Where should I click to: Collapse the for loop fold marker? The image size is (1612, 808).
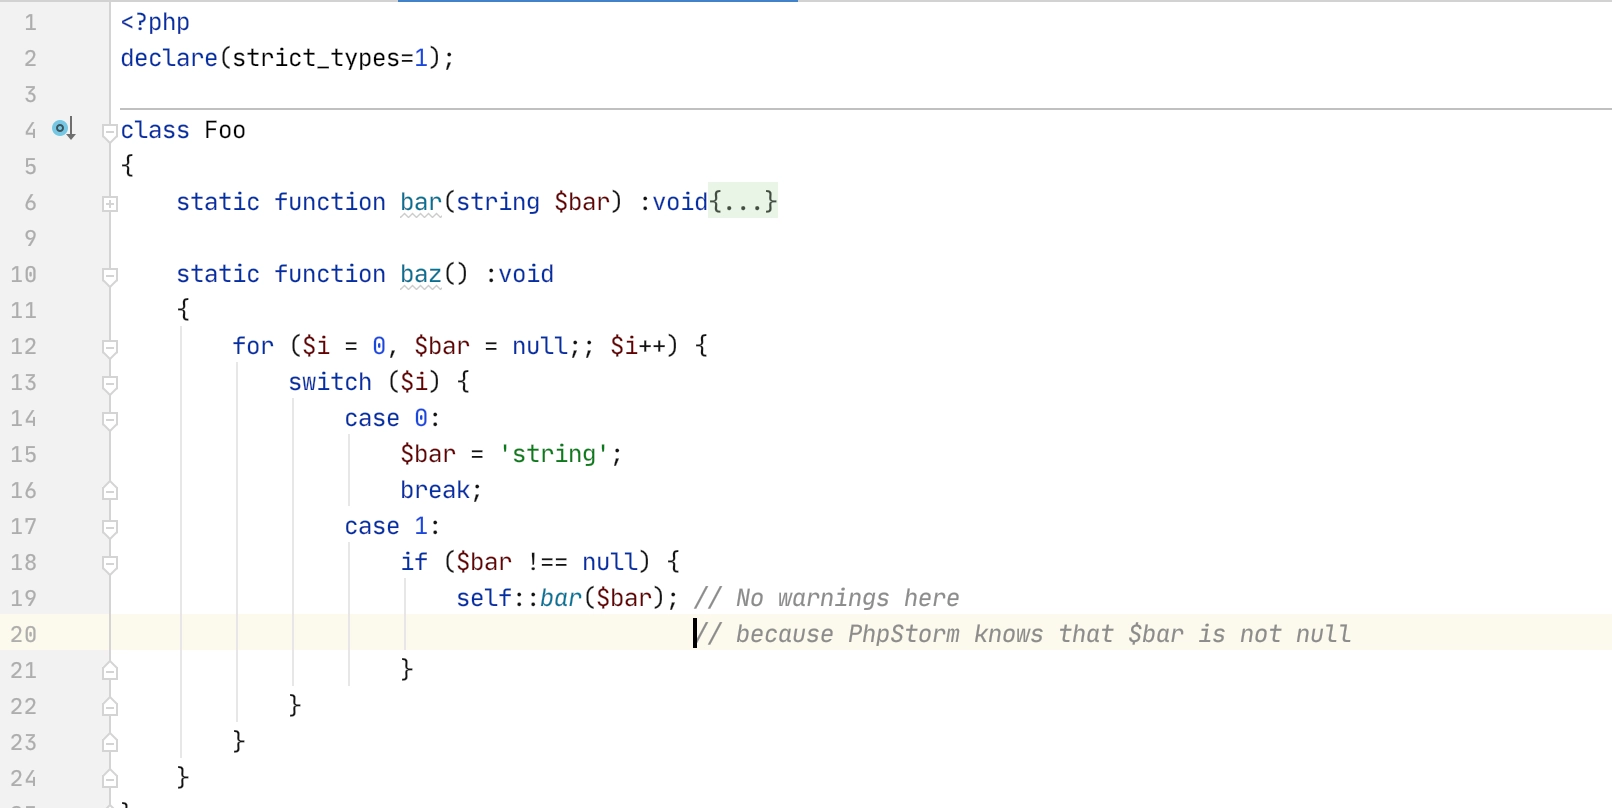(x=110, y=347)
